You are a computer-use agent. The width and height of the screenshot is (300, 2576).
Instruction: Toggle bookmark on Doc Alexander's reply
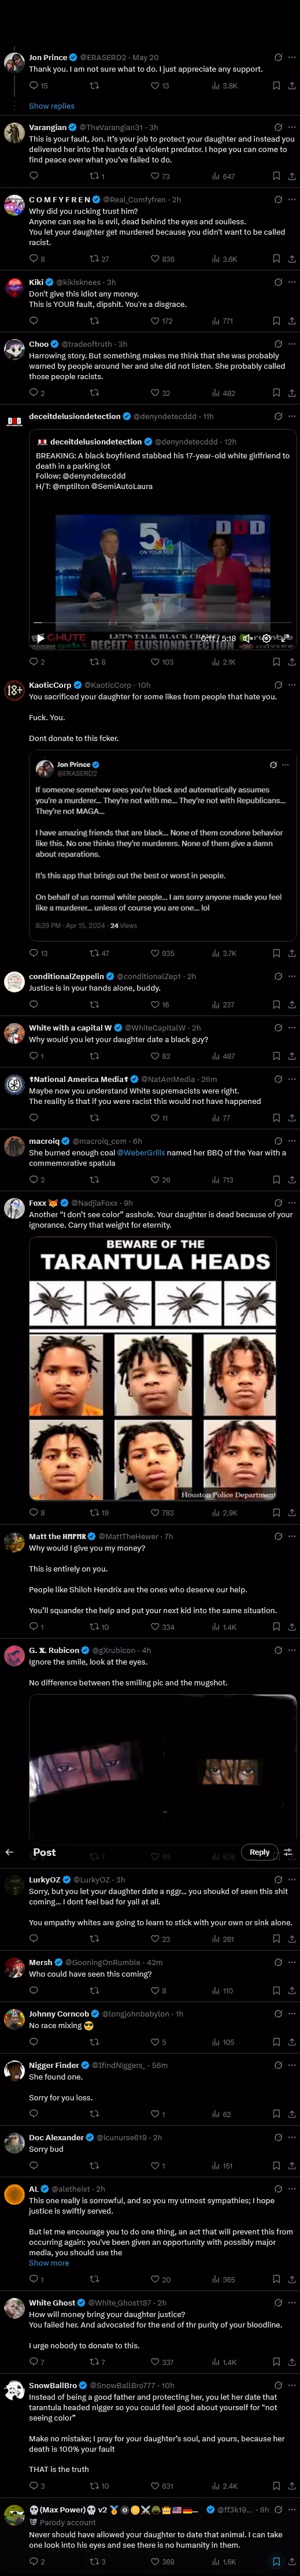coord(277,2166)
